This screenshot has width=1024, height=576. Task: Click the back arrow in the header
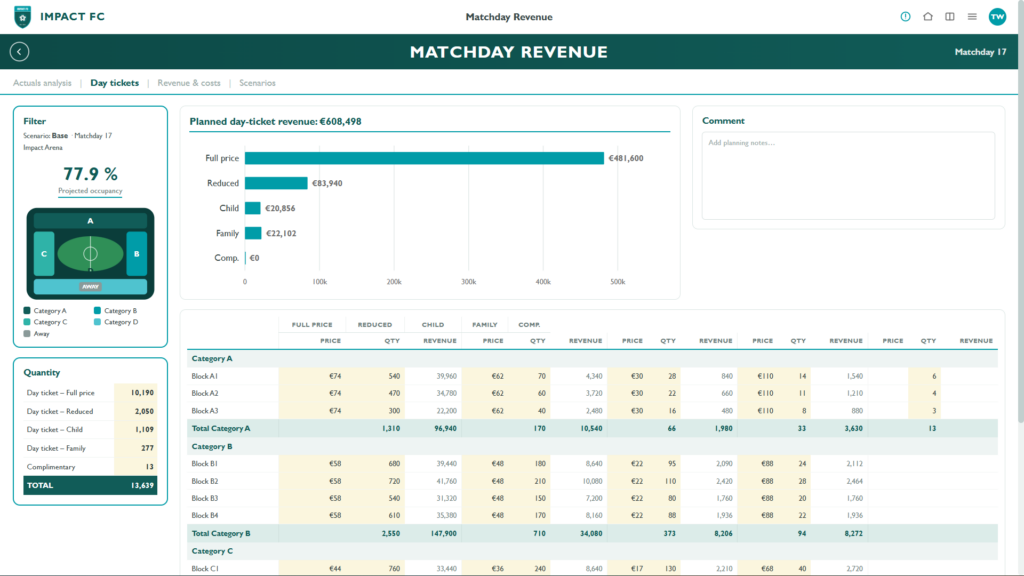(20, 52)
